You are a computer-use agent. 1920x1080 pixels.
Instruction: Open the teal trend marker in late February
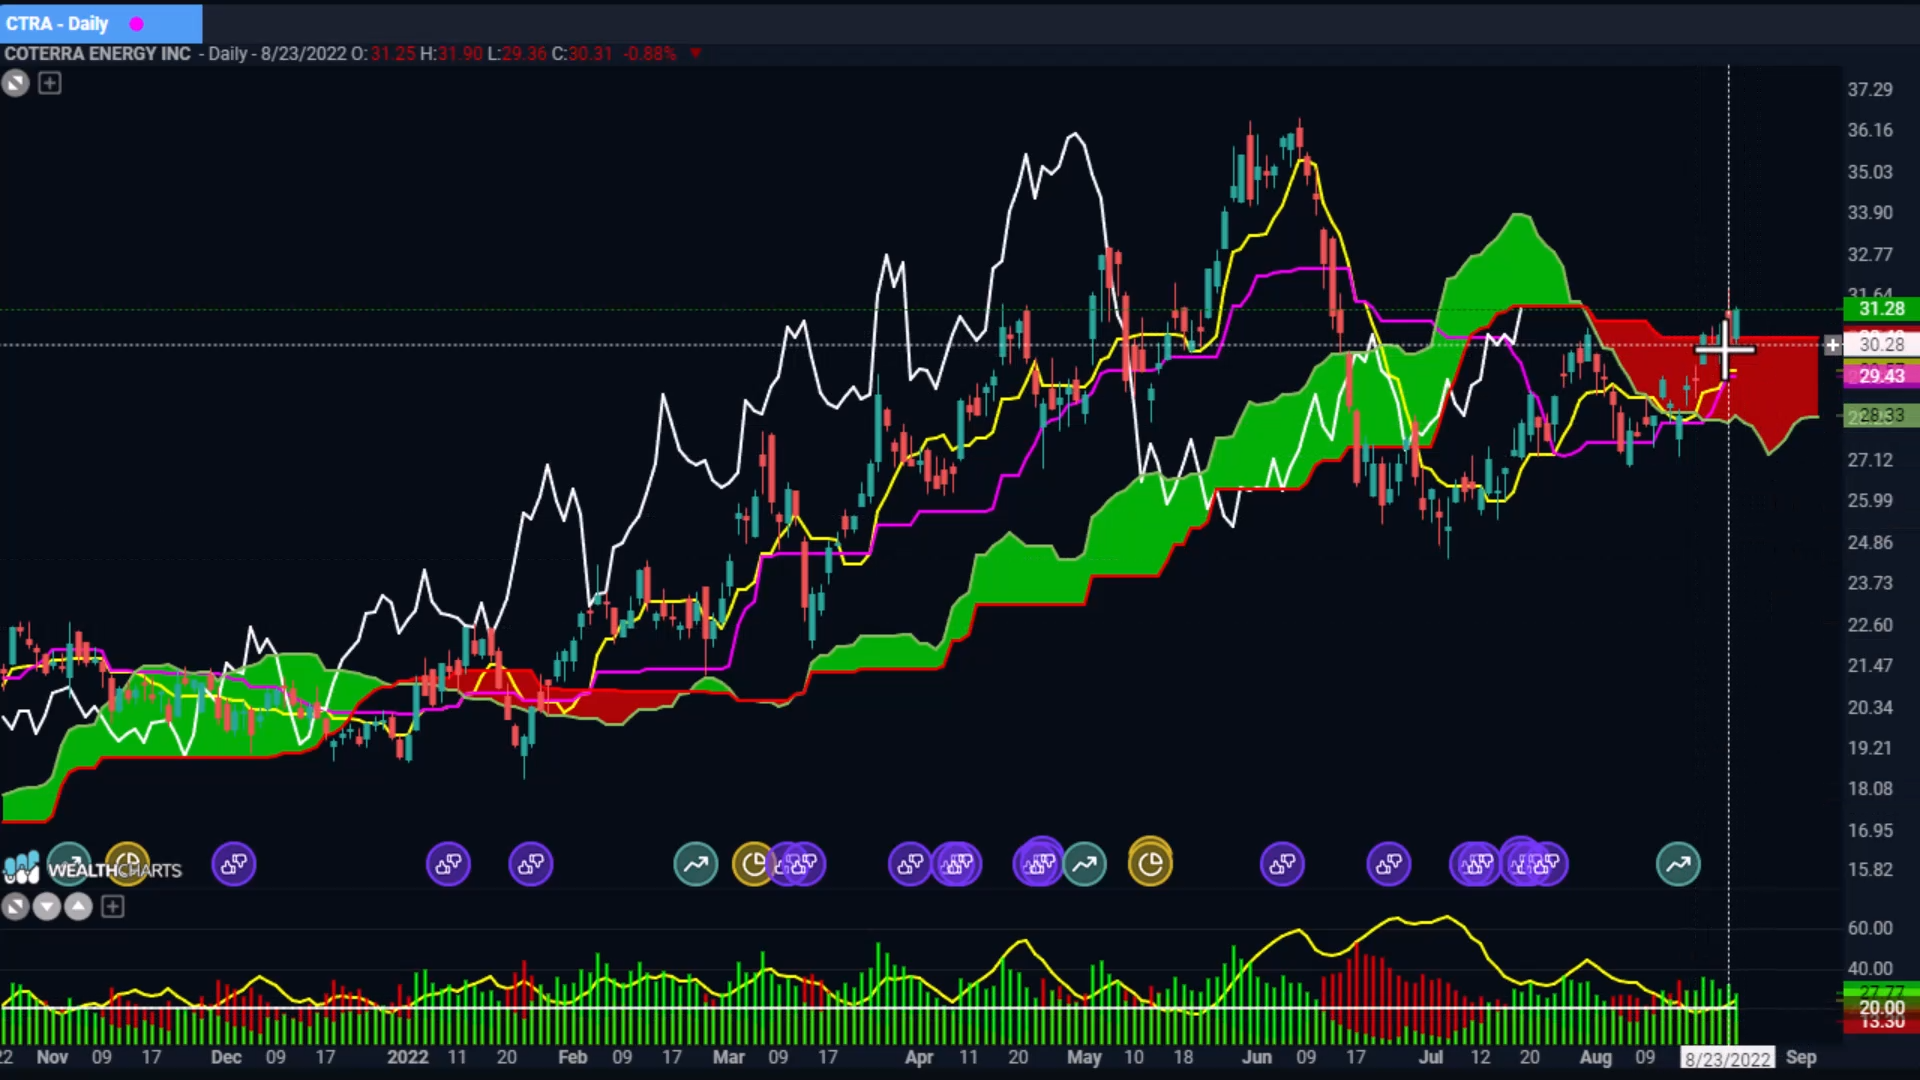point(696,864)
